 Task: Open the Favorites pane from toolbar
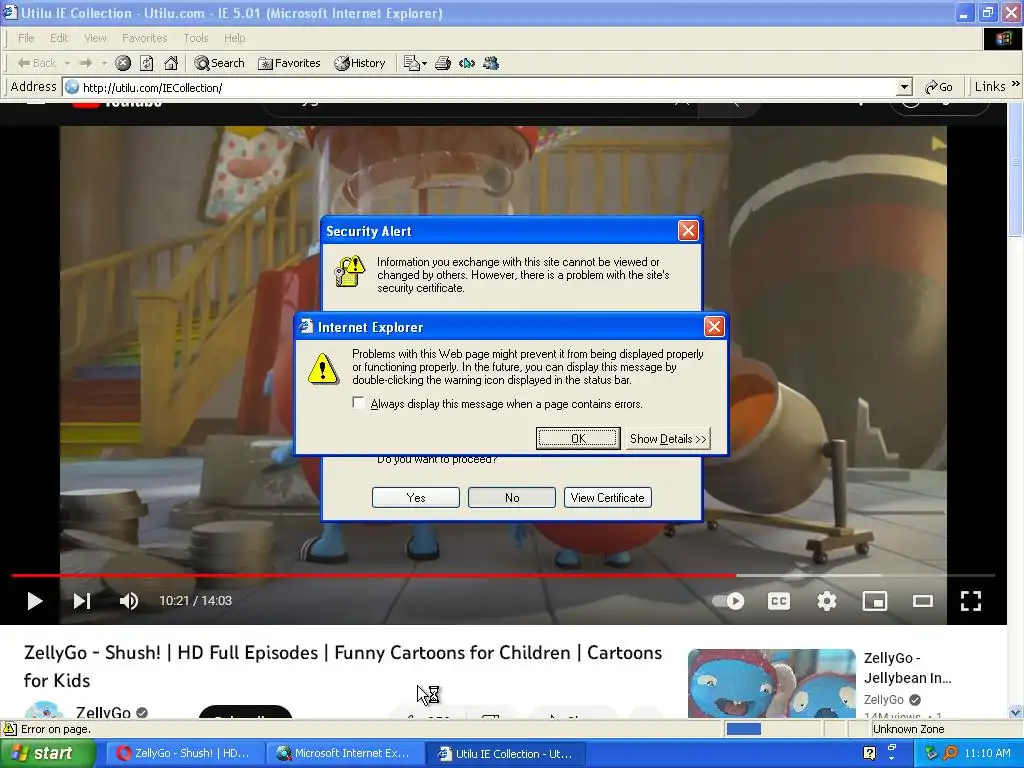[x=289, y=63]
